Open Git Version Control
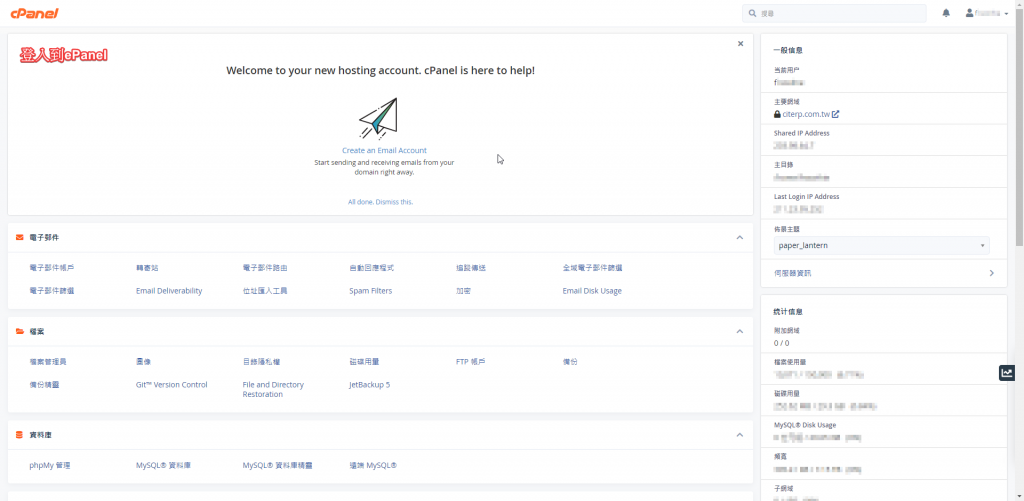 pos(172,385)
